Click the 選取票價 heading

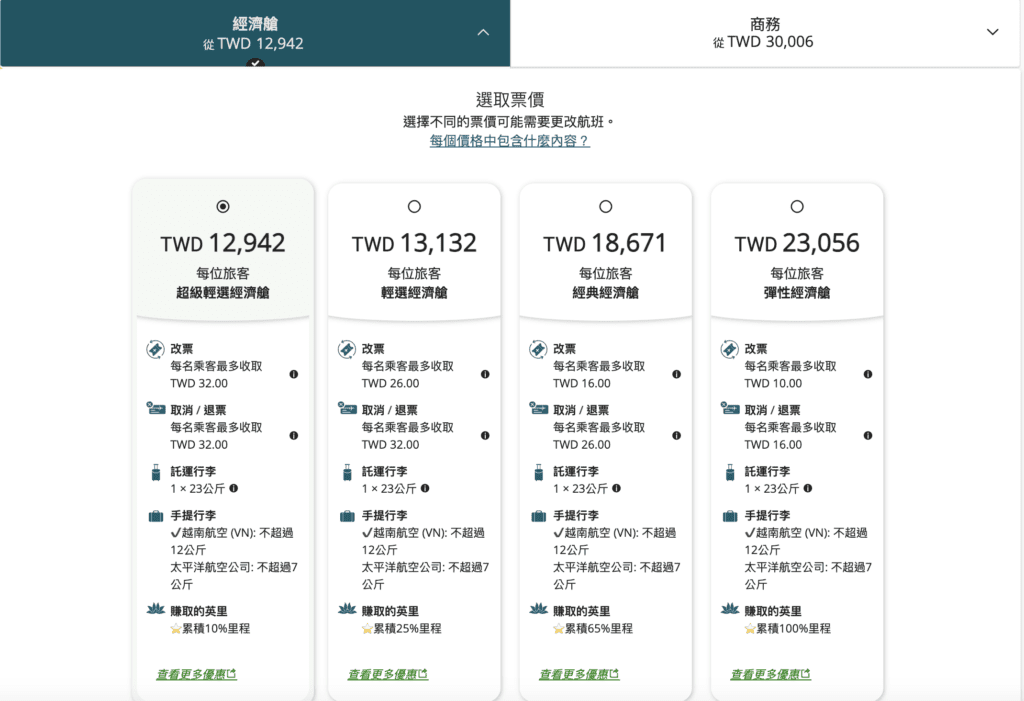coord(509,99)
